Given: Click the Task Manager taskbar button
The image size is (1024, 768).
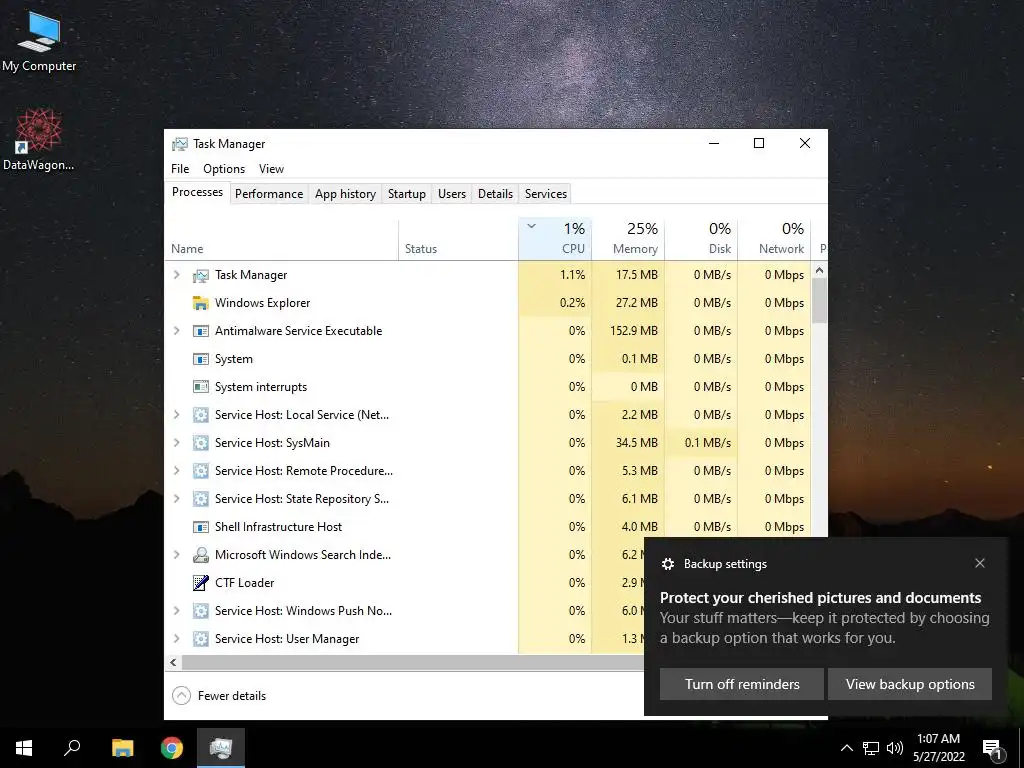Looking at the screenshot, I should [221, 748].
